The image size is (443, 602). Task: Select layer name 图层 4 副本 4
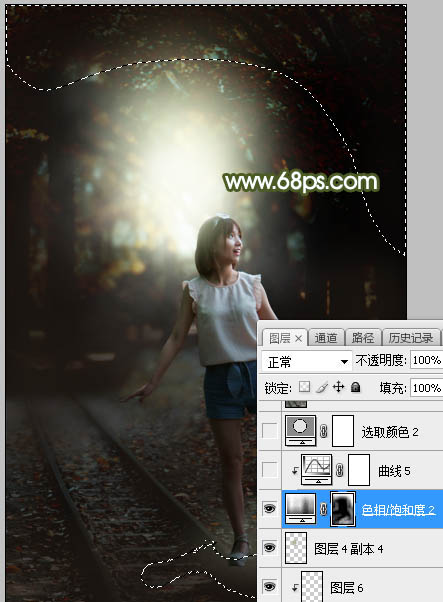click(x=348, y=549)
